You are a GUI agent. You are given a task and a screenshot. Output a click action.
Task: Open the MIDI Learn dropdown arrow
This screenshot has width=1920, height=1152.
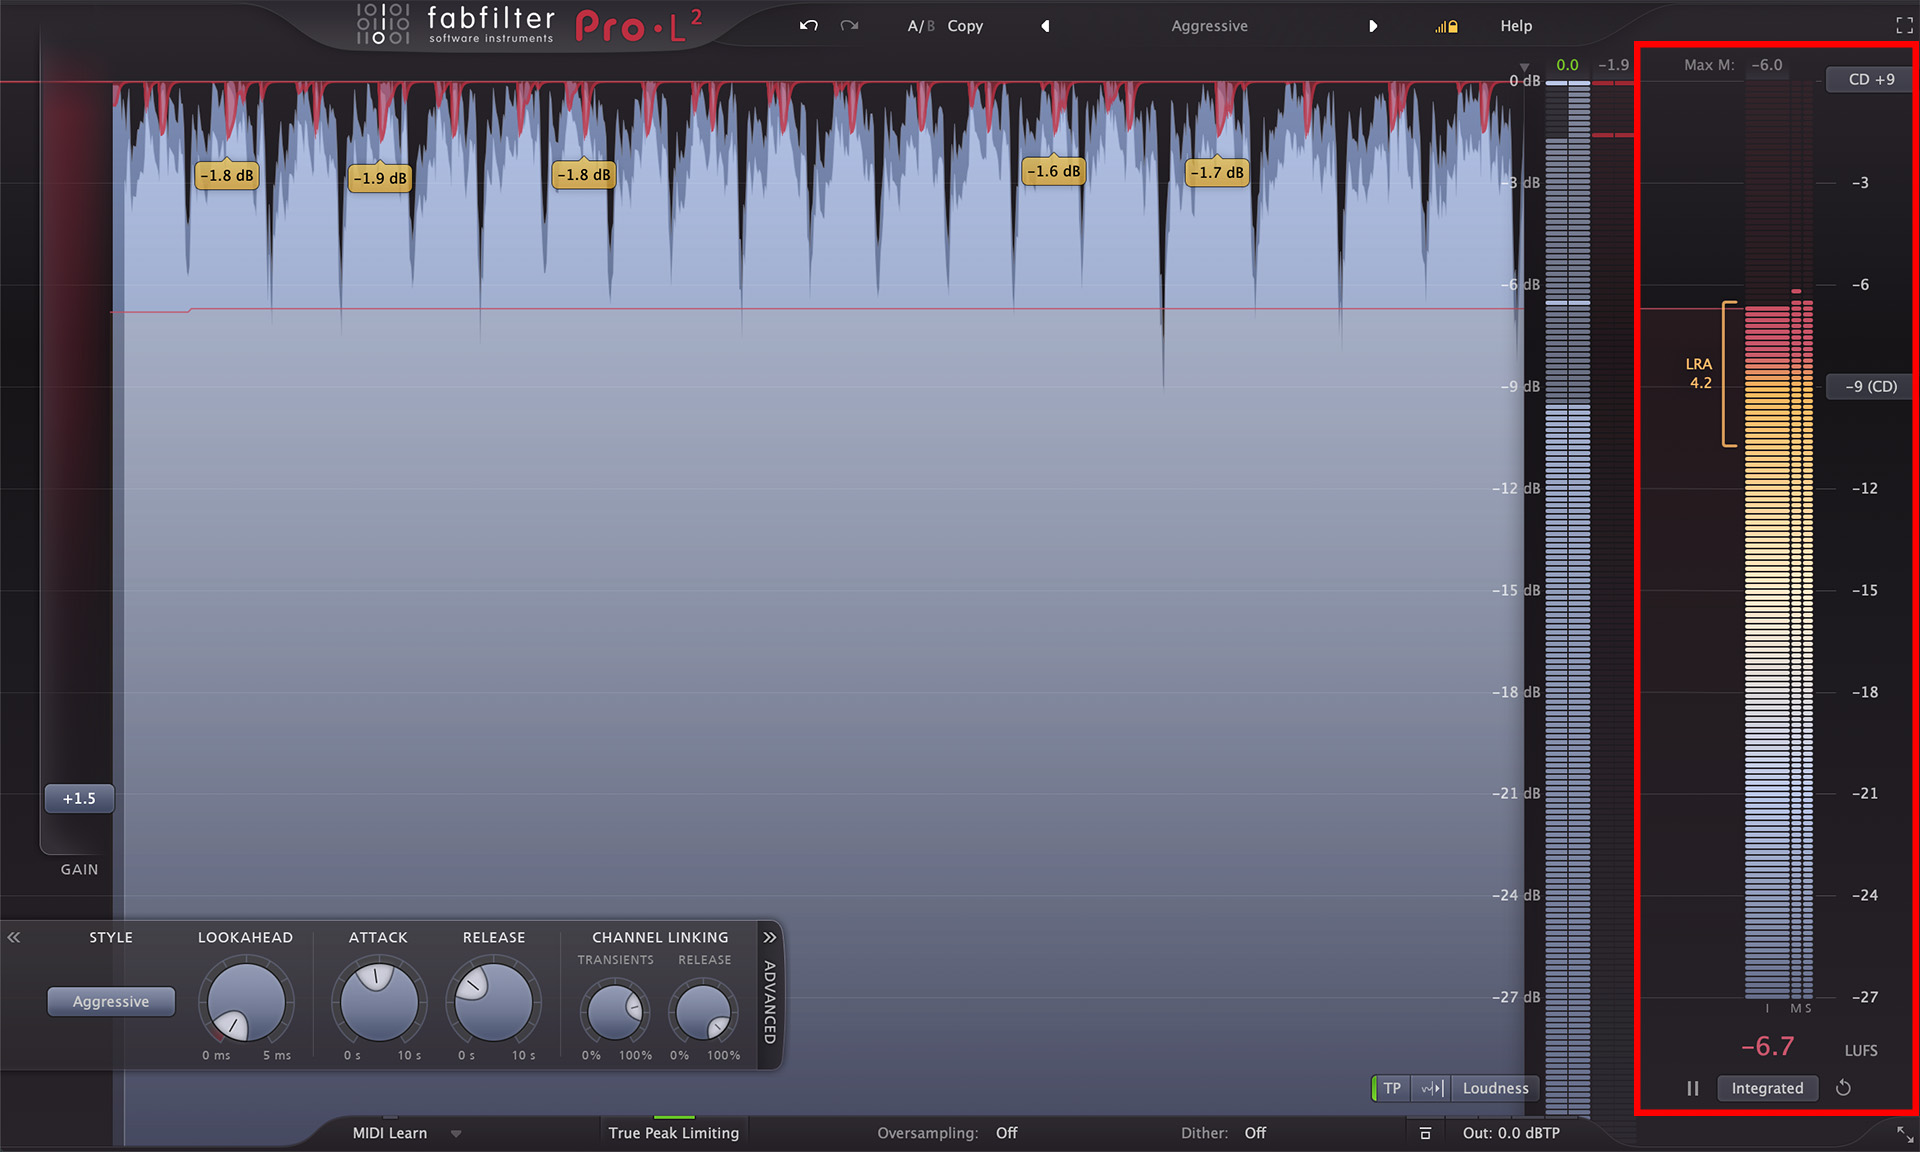coord(456,1134)
